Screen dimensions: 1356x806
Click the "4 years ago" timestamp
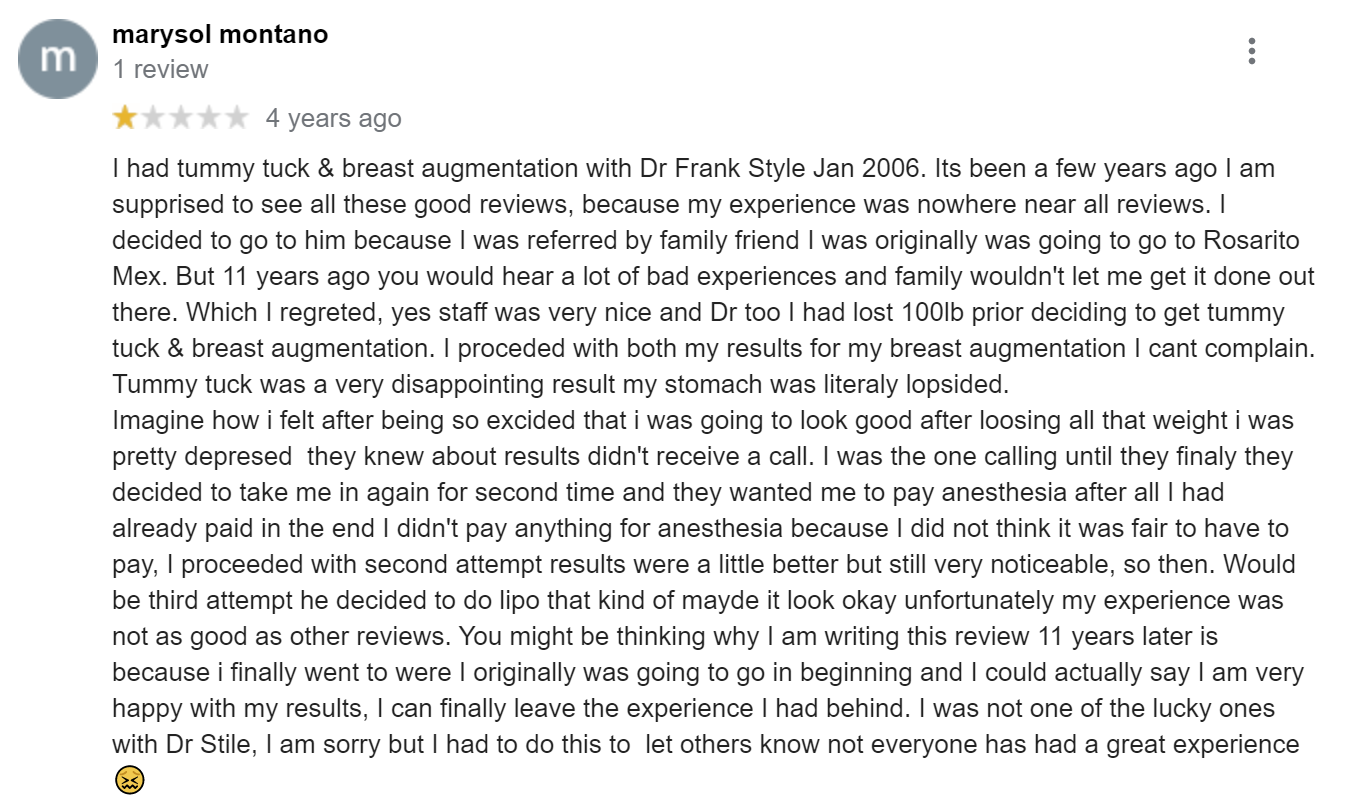(x=333, y=119)
